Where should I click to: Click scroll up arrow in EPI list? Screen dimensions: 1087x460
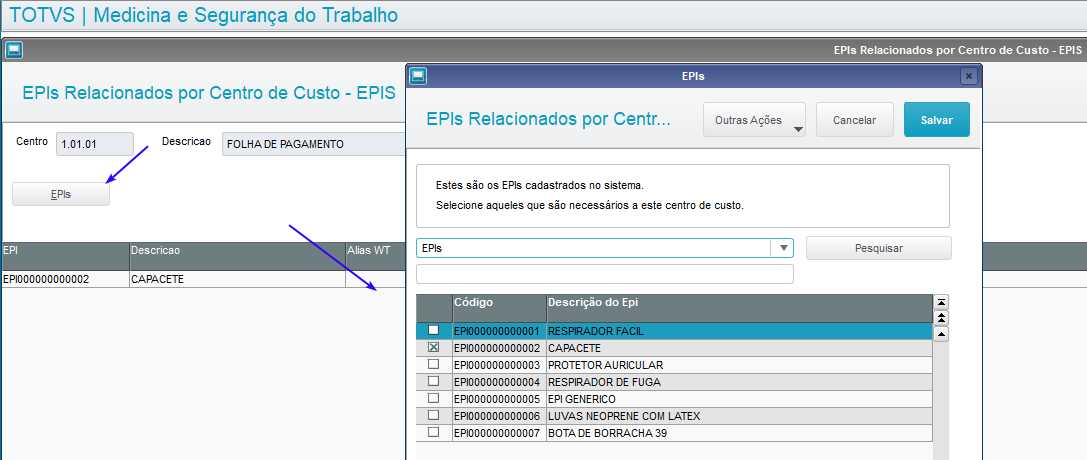tap(941, 334)
